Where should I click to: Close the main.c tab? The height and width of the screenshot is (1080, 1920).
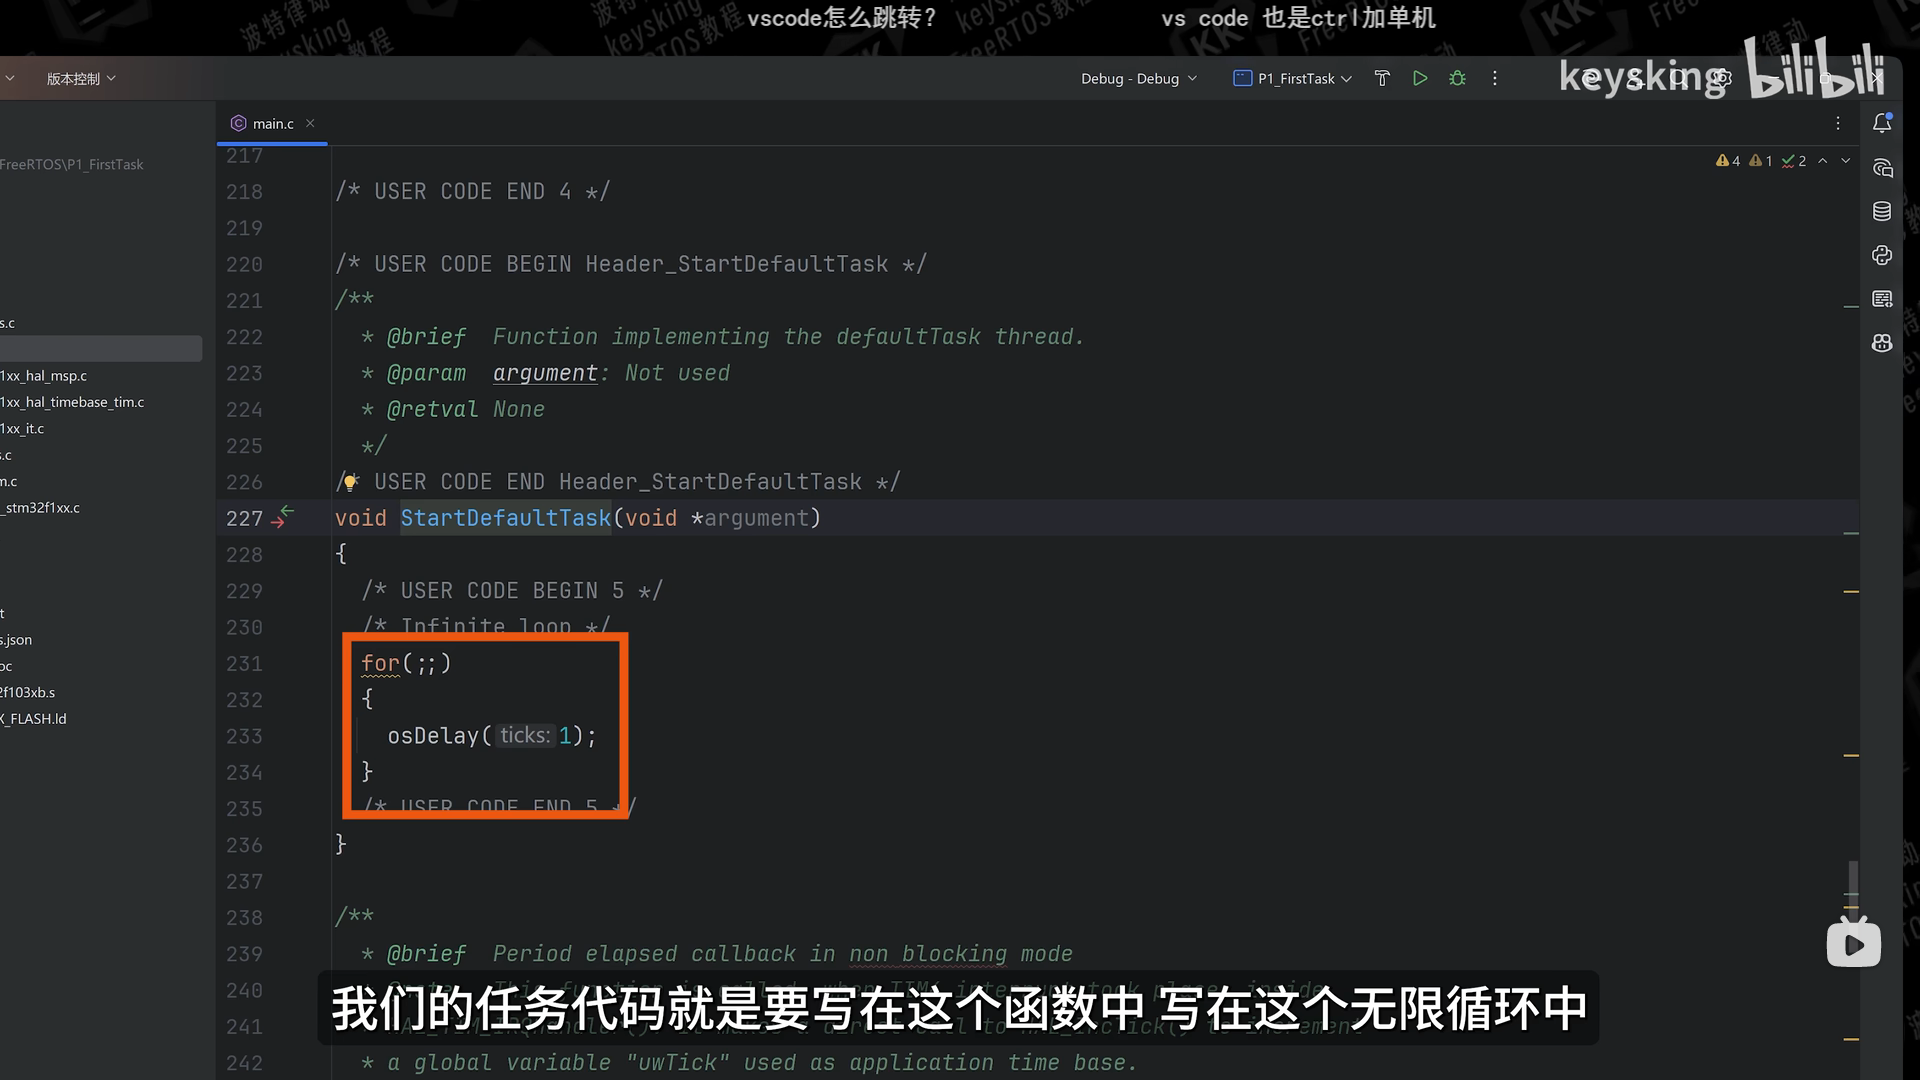coord(310,123)
